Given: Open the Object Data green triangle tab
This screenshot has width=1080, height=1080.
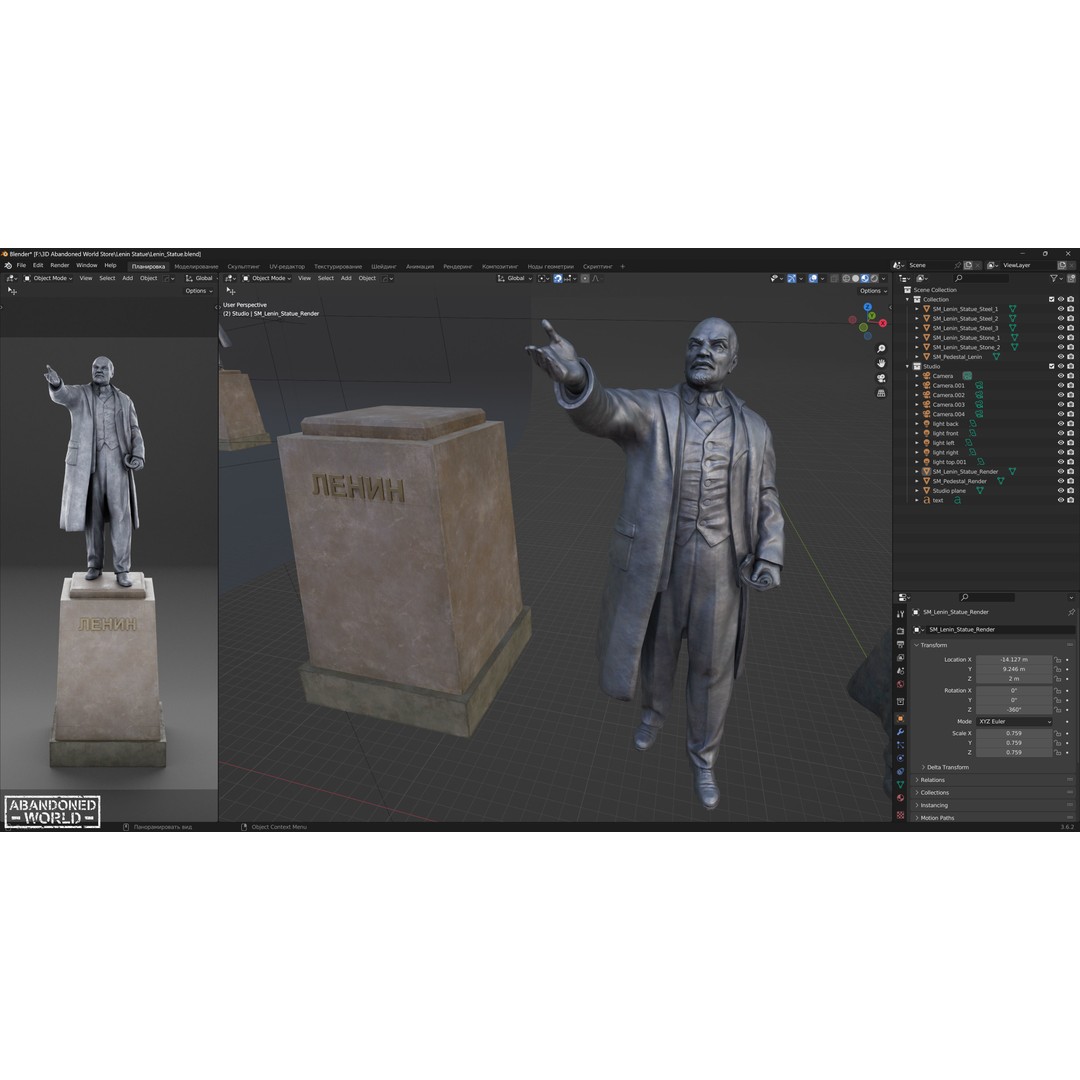Looking at the screenshot, I should (x=900, y=785).
